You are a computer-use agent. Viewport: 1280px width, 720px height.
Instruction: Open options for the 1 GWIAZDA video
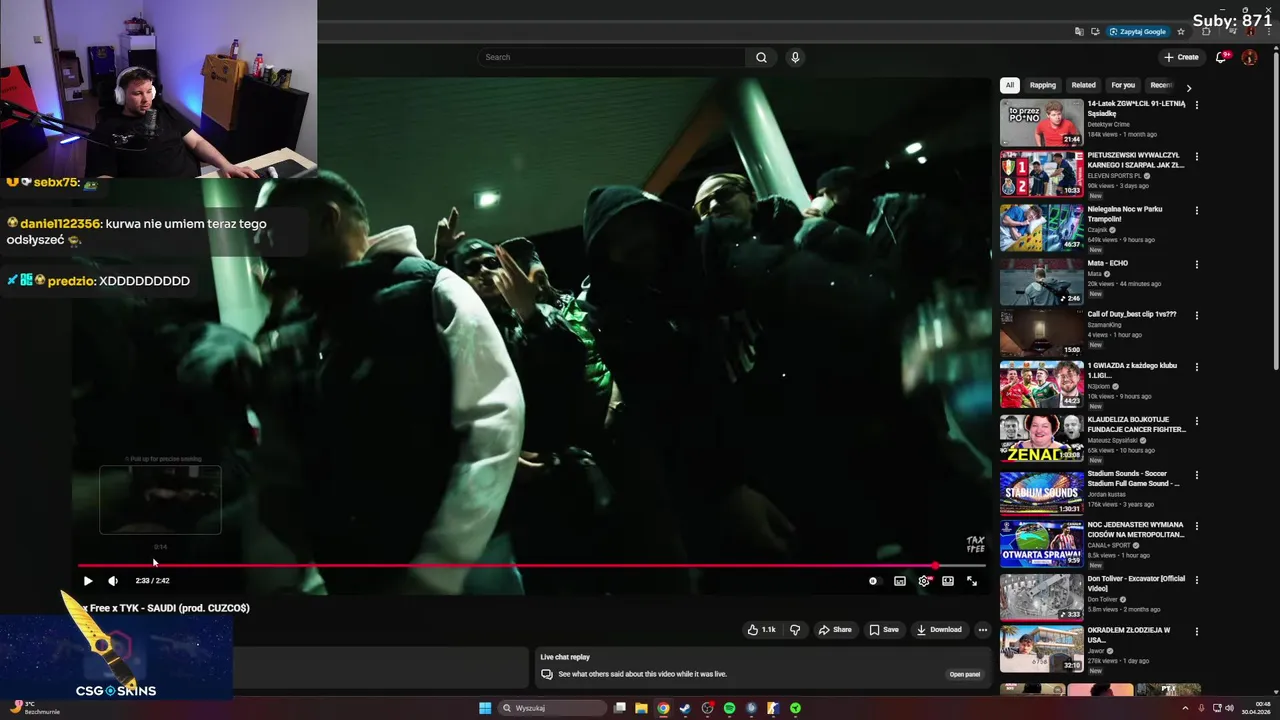pos(1197,367)
